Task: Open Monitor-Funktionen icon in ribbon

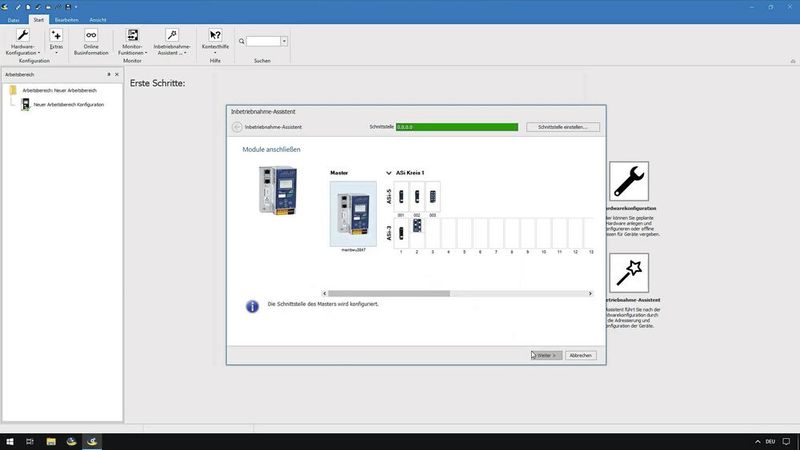Action: 132,35
